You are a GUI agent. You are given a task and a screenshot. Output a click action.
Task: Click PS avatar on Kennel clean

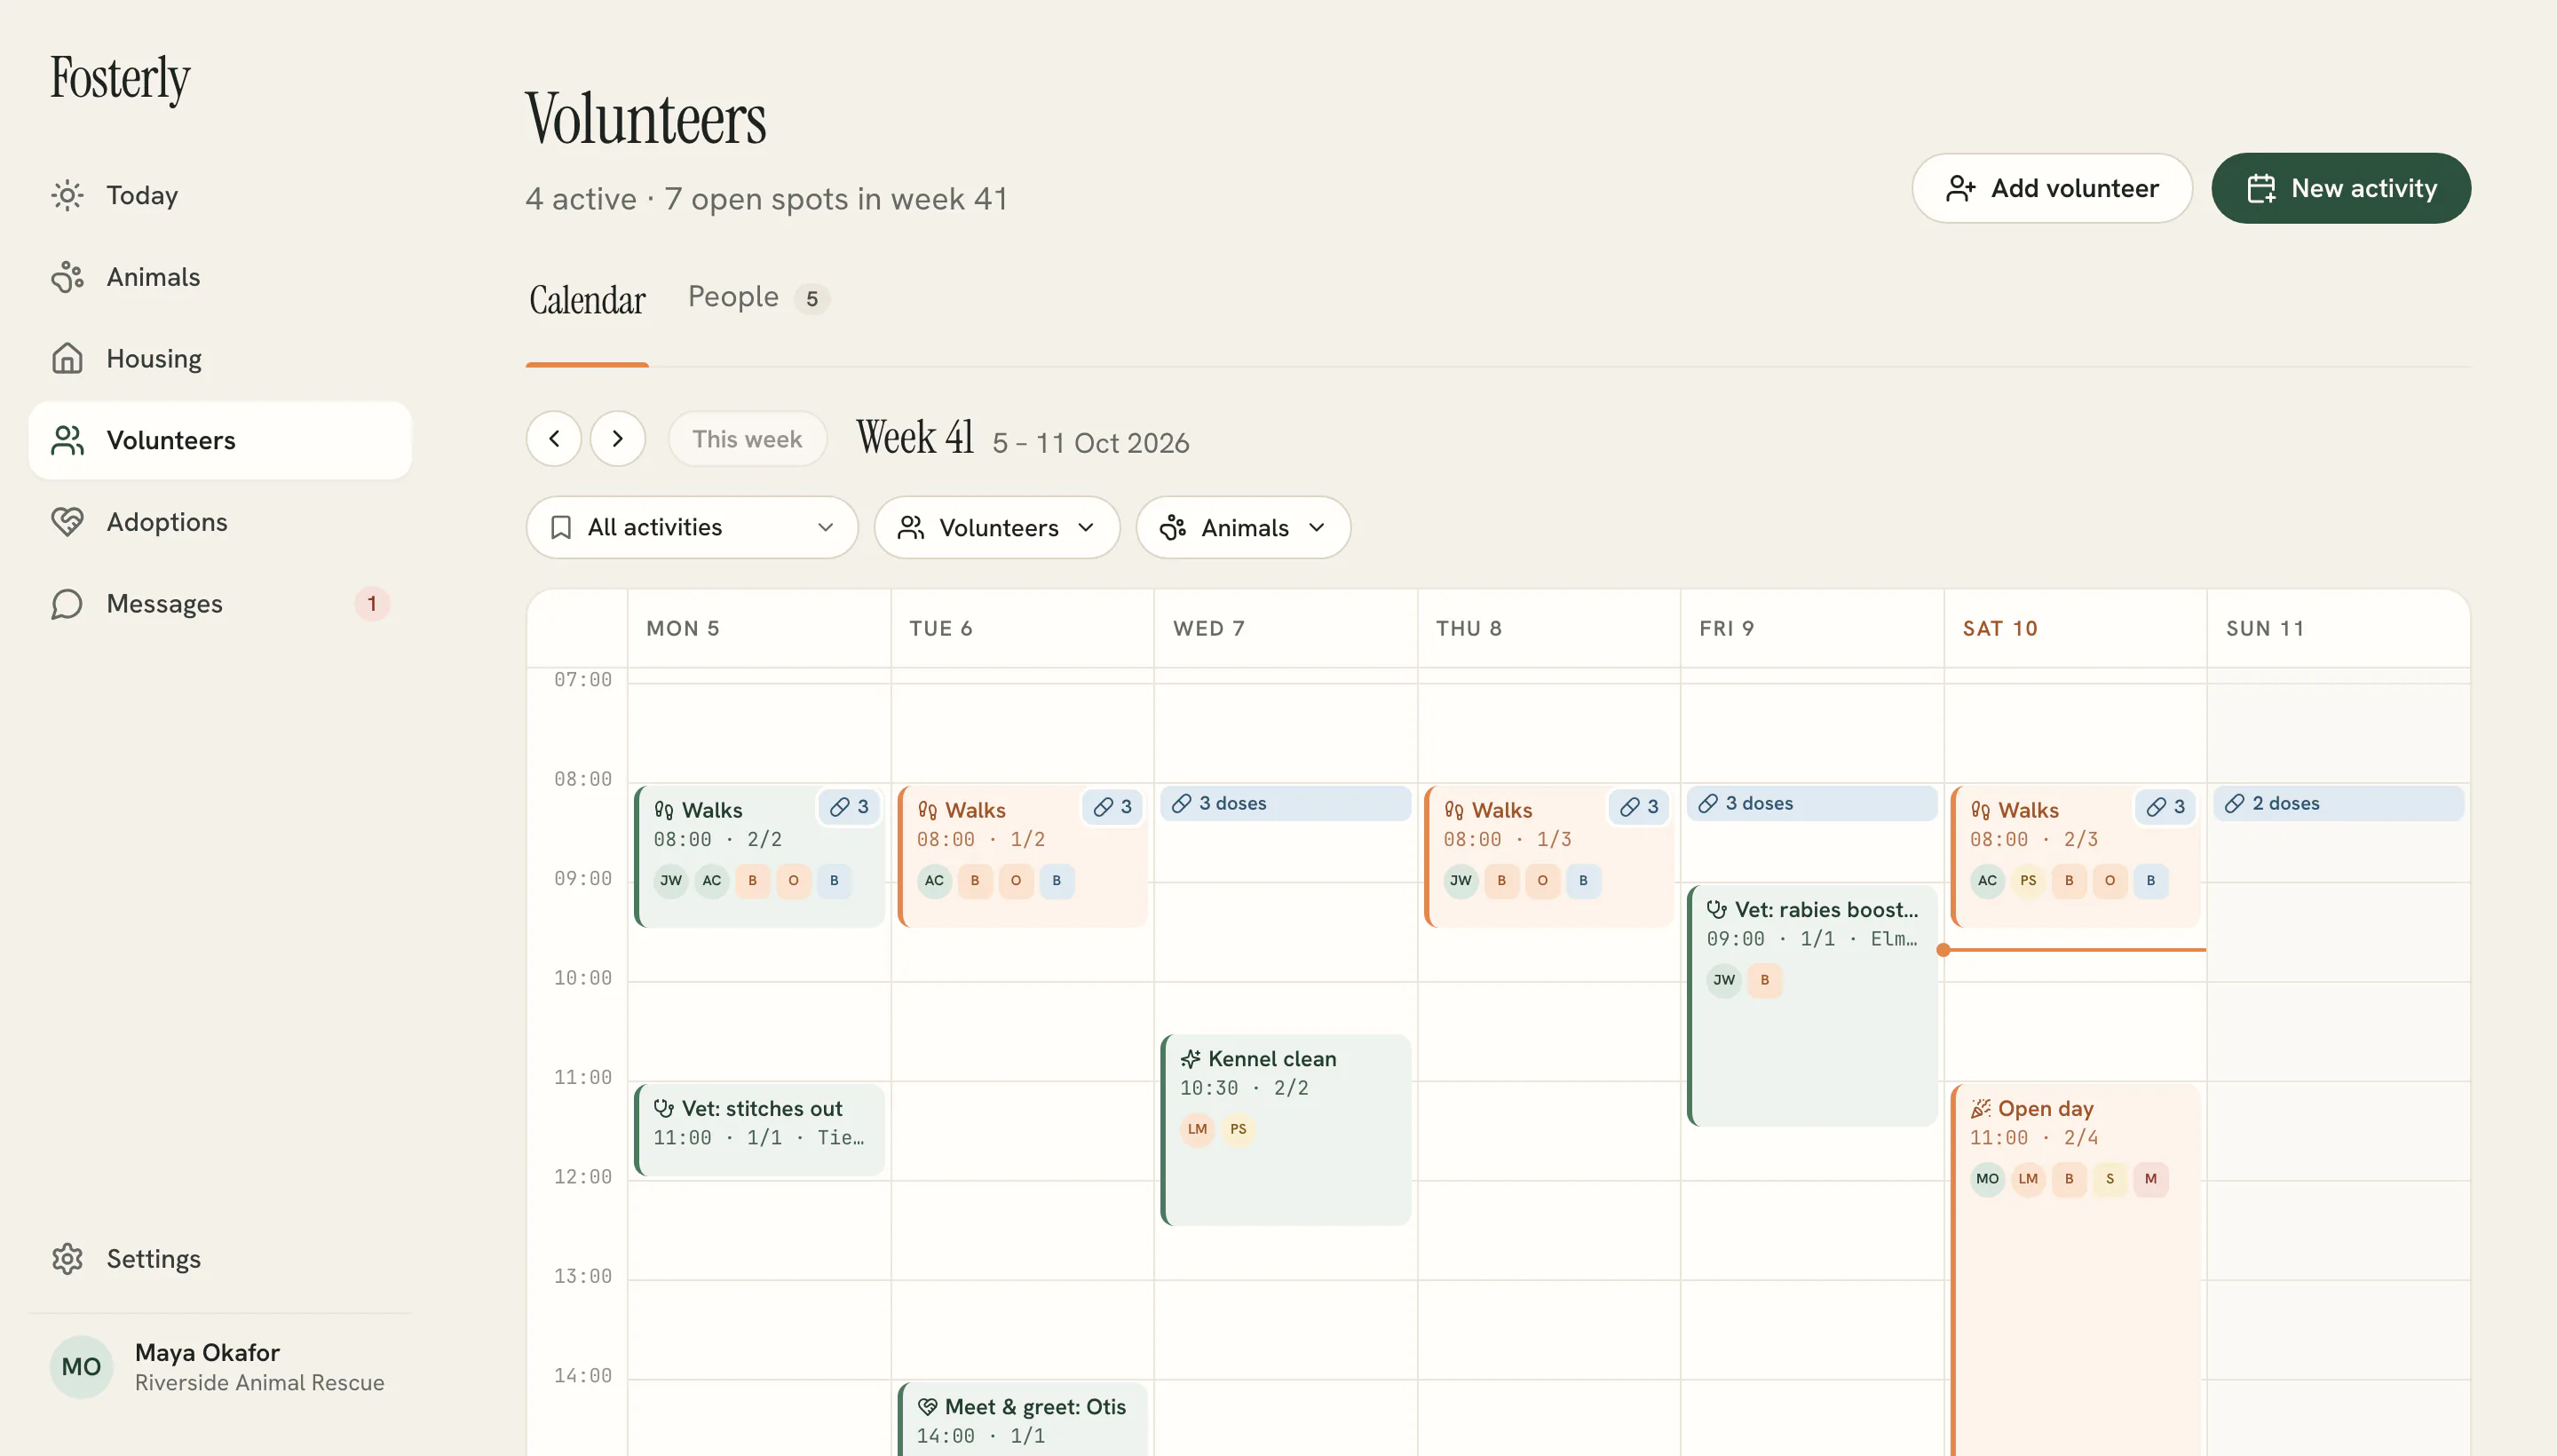tap(1238, 1130)
